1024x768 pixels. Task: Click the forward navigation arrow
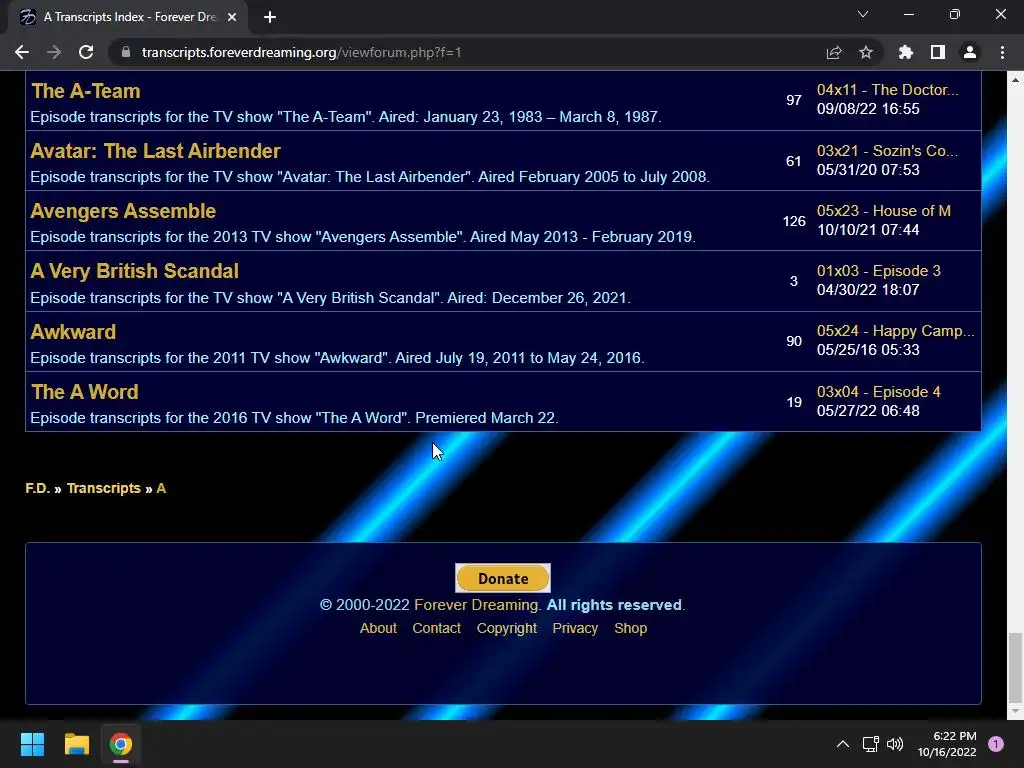point(54,52)
